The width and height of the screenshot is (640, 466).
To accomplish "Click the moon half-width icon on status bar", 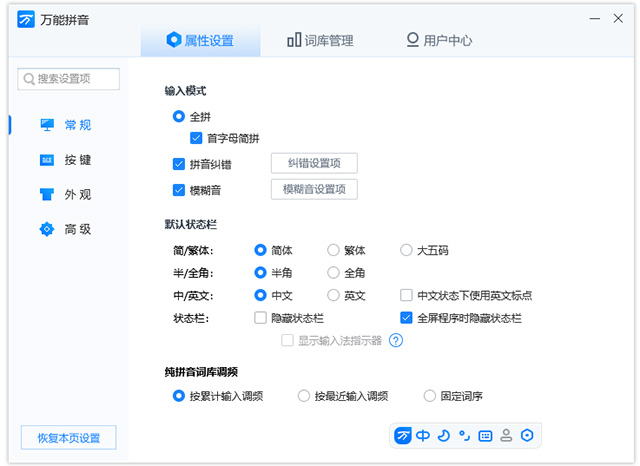I will click(x=444, y=435).
